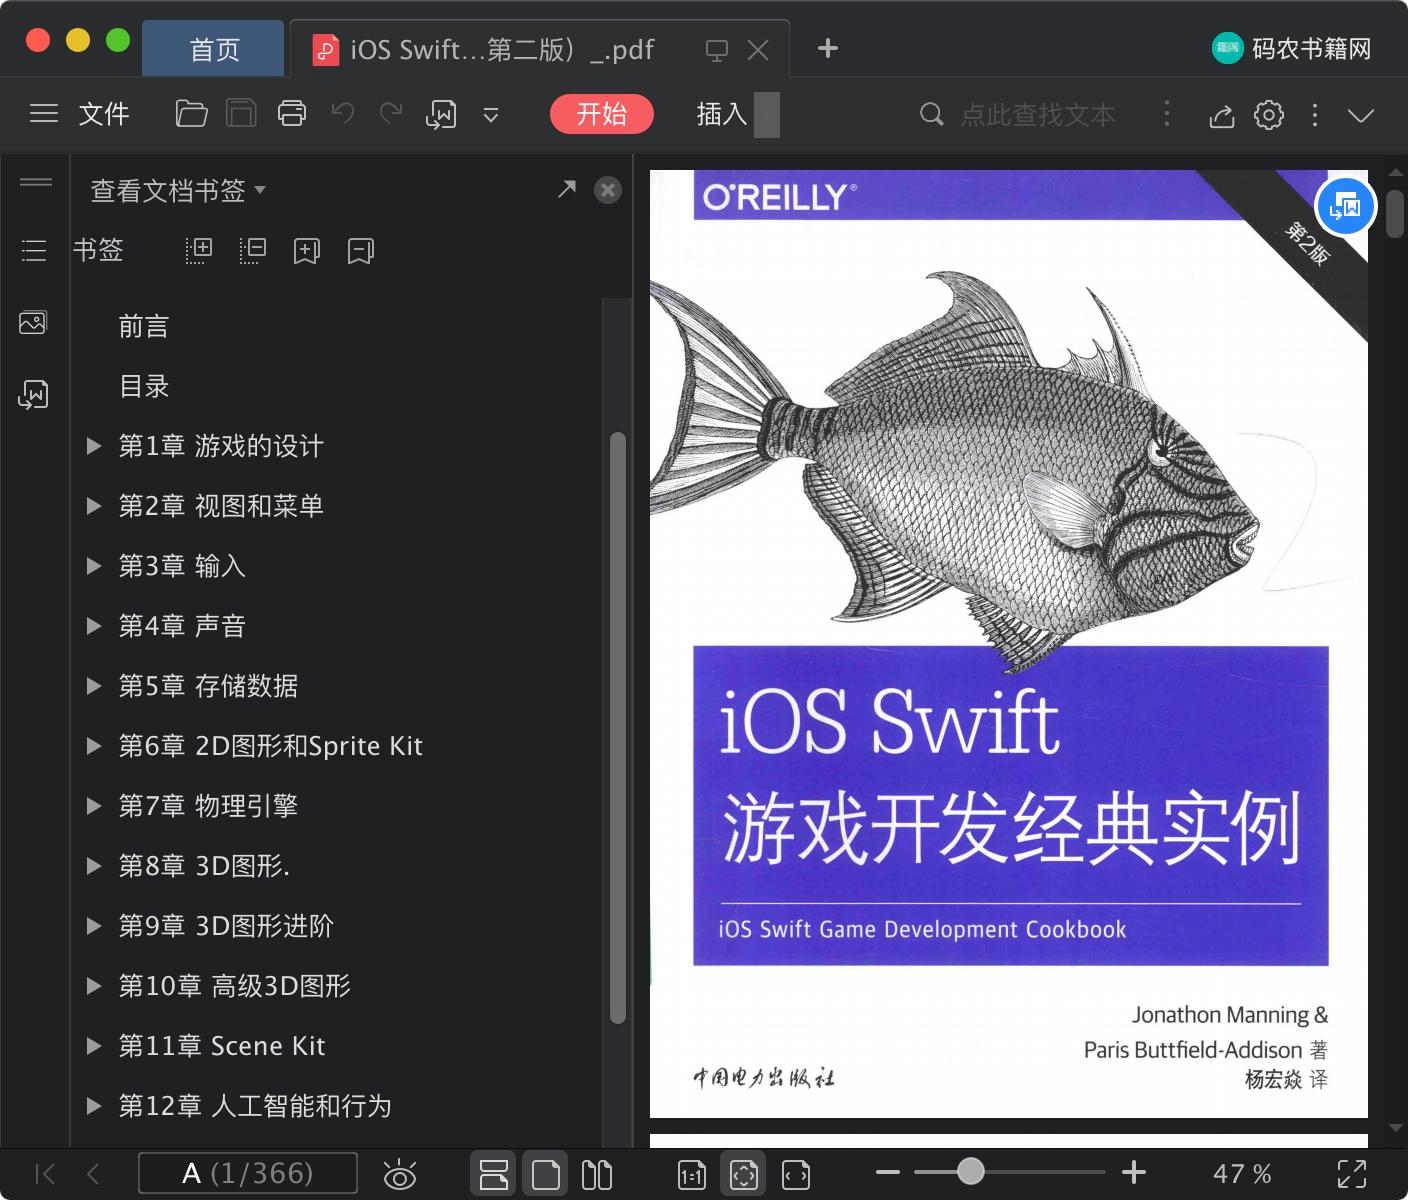Click the redo arrow icon
Screen dimensions: 1408x1200
[391, 114]
